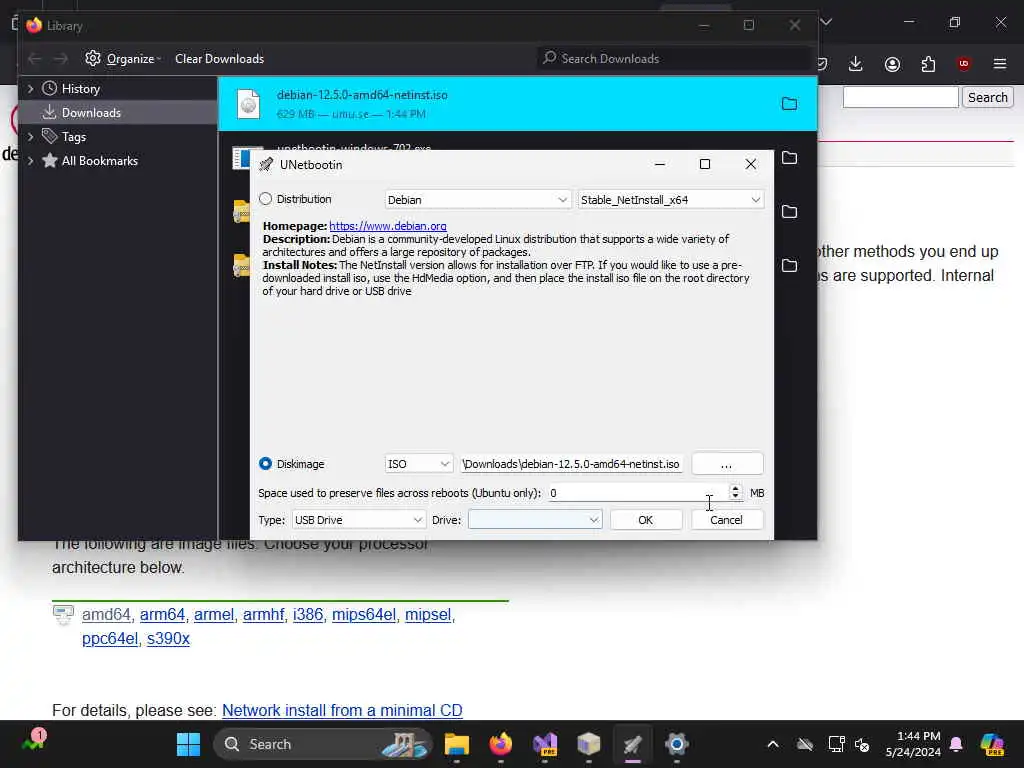Open containing folder for fourth download row
Screen dimensions: 1024x768
(790, 265)
